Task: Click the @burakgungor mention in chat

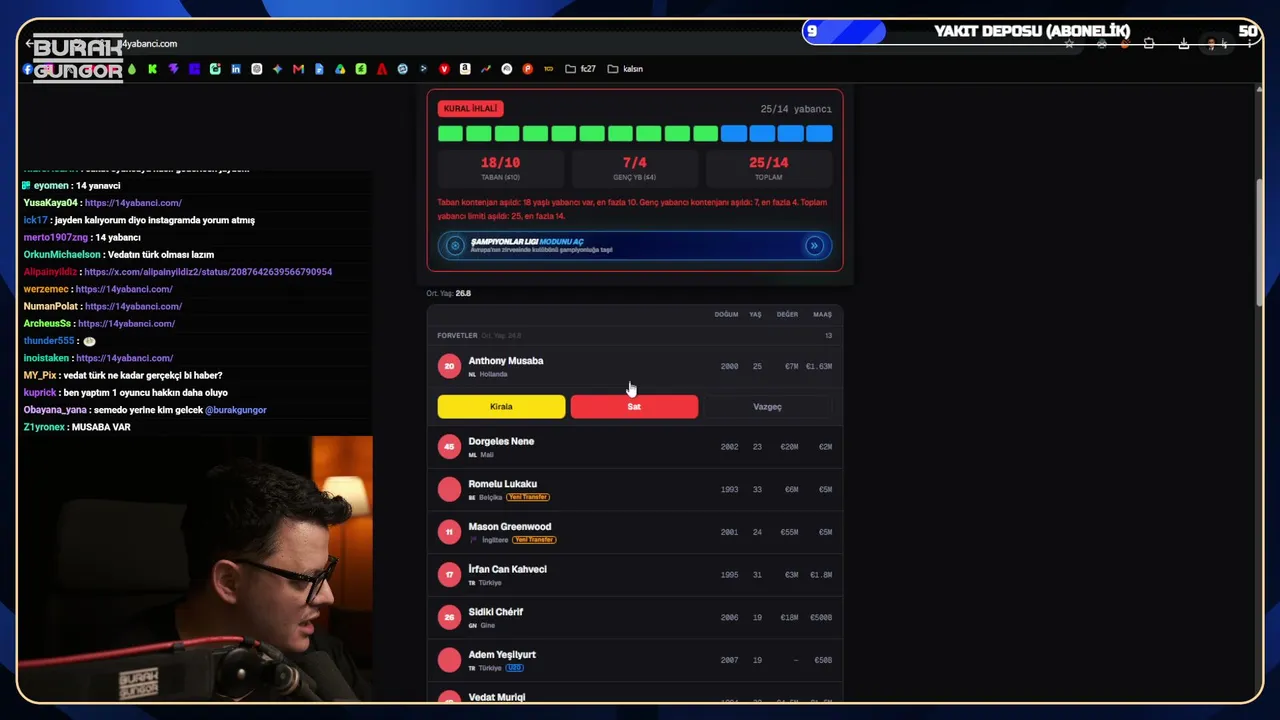Action: tap(236, 410)
